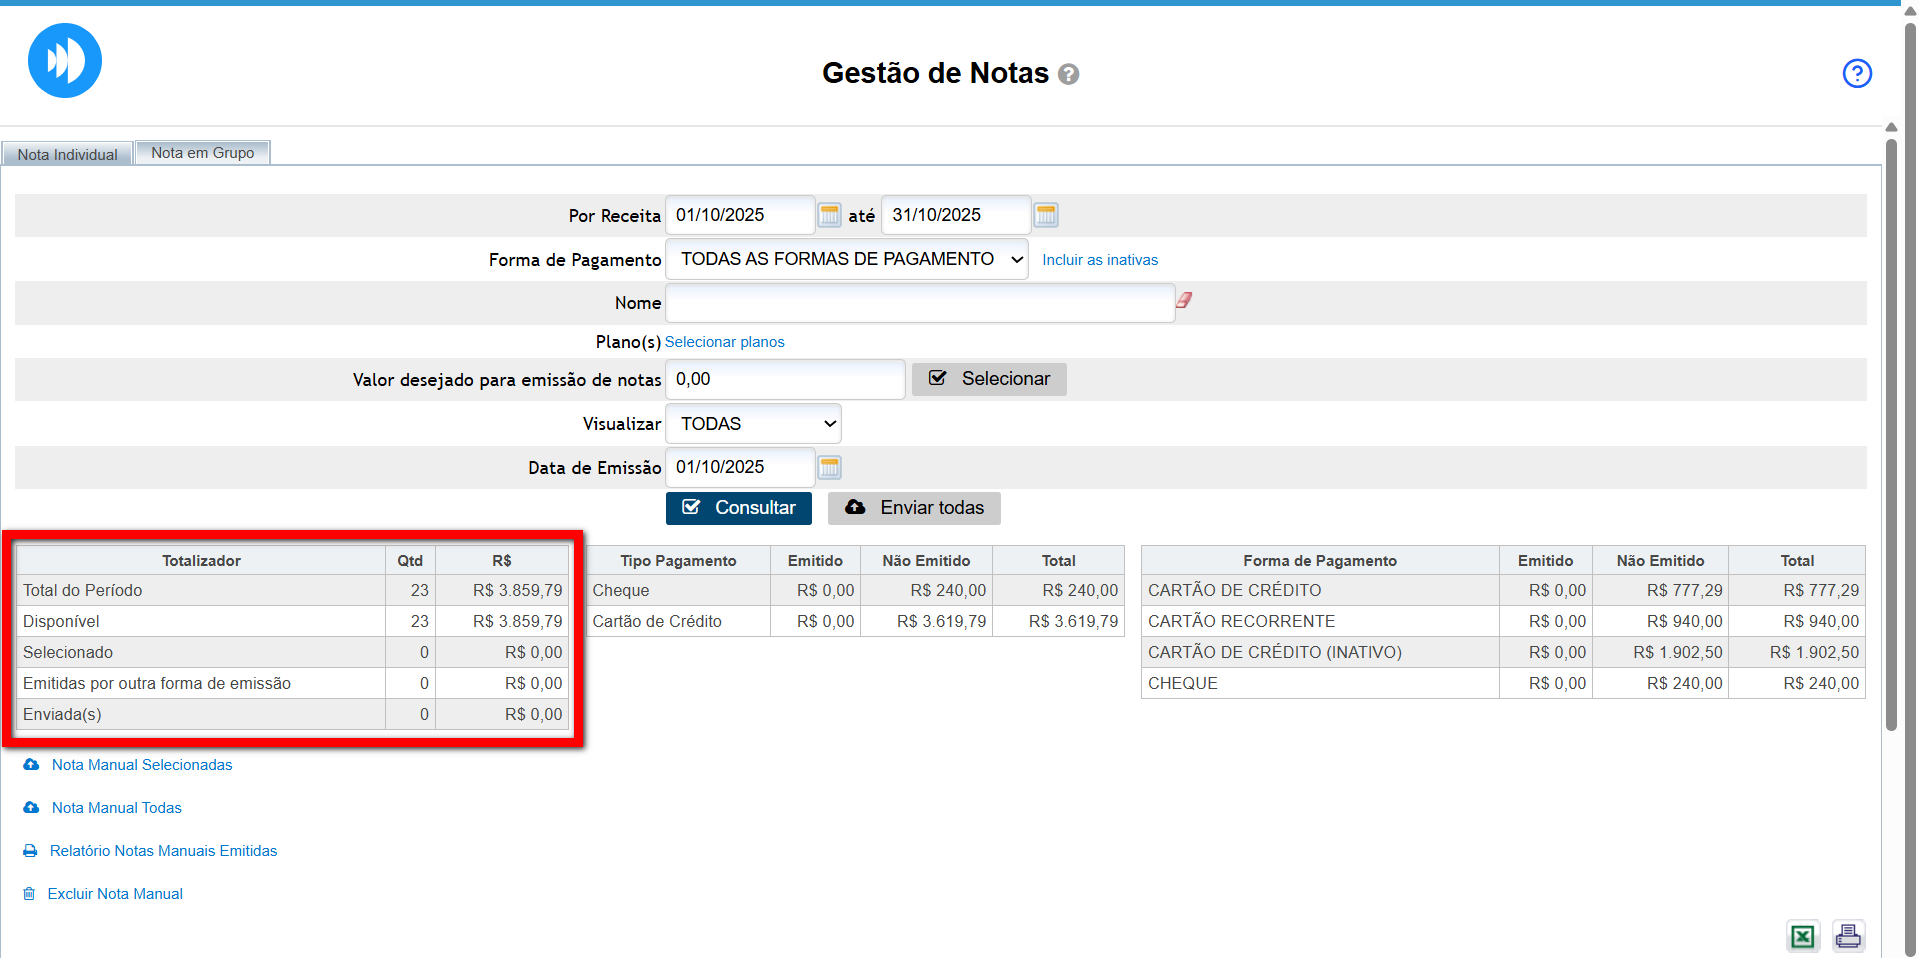This screenshot has height=958, width=1919.
Task: Switch to the Nota Individual tab
Action: coord(67,154)
